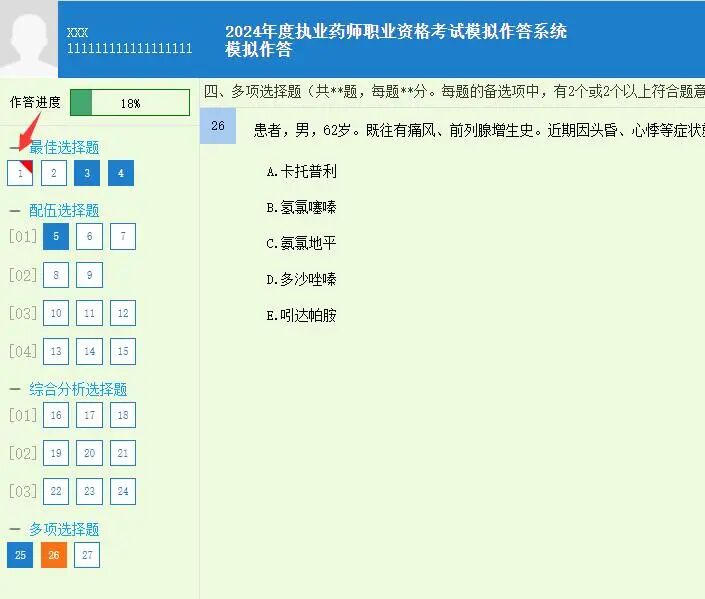Click group label [03] under 配伍选择题
Viewport: 705px width, 599px height.
click(23, 313)
